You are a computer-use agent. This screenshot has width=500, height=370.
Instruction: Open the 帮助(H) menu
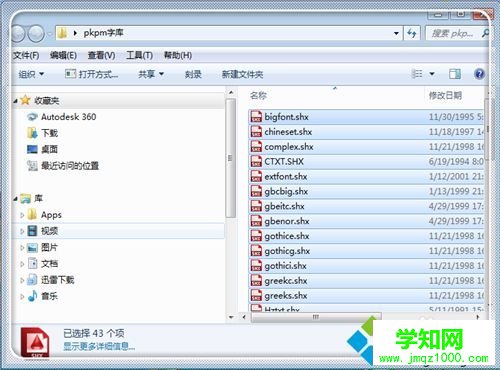coord(178,55)
